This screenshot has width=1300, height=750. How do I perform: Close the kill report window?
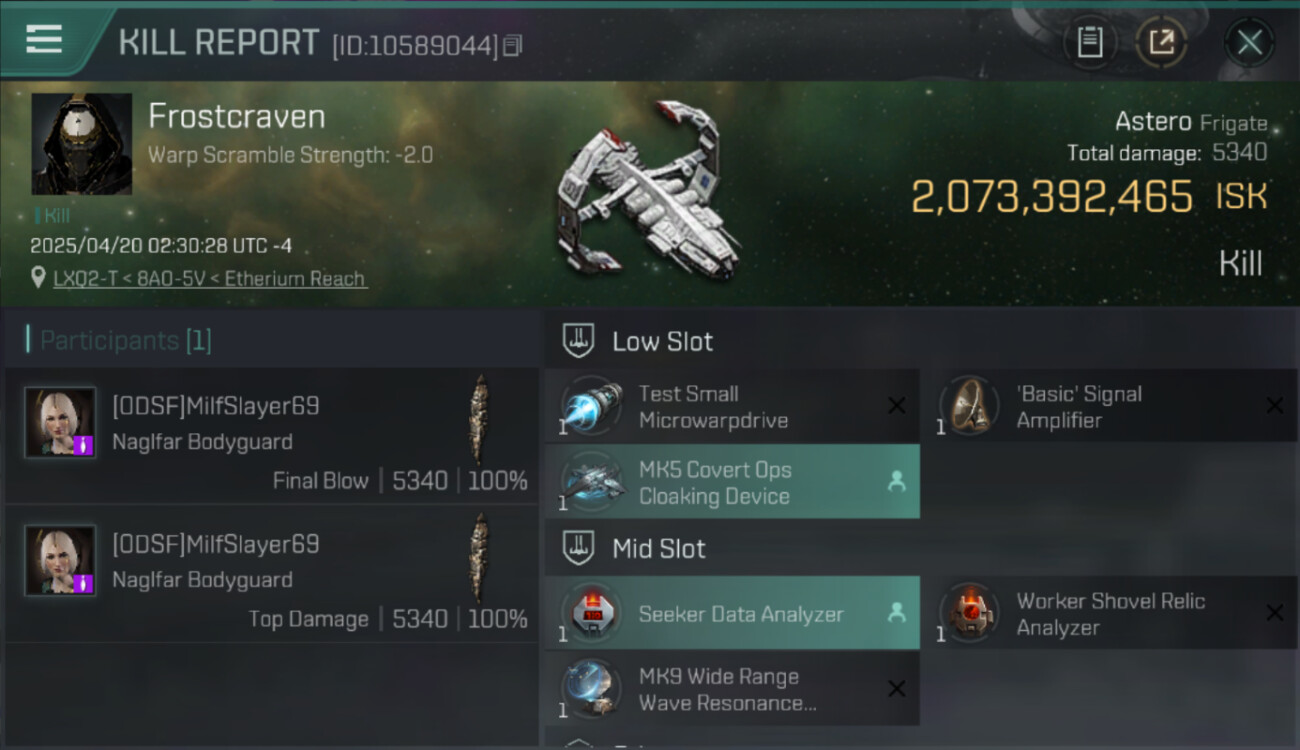(x=1249, y=42)
